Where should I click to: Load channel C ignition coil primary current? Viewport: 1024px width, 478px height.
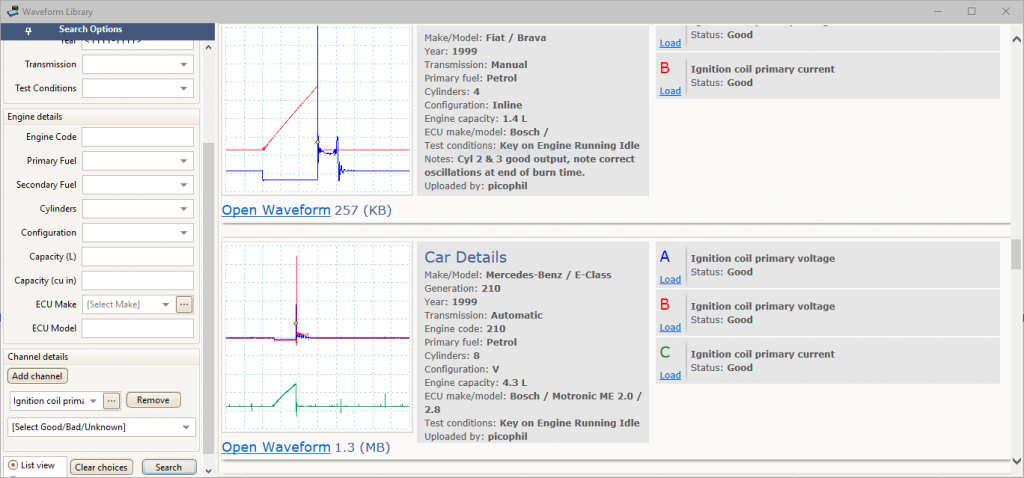coord(670,375)
